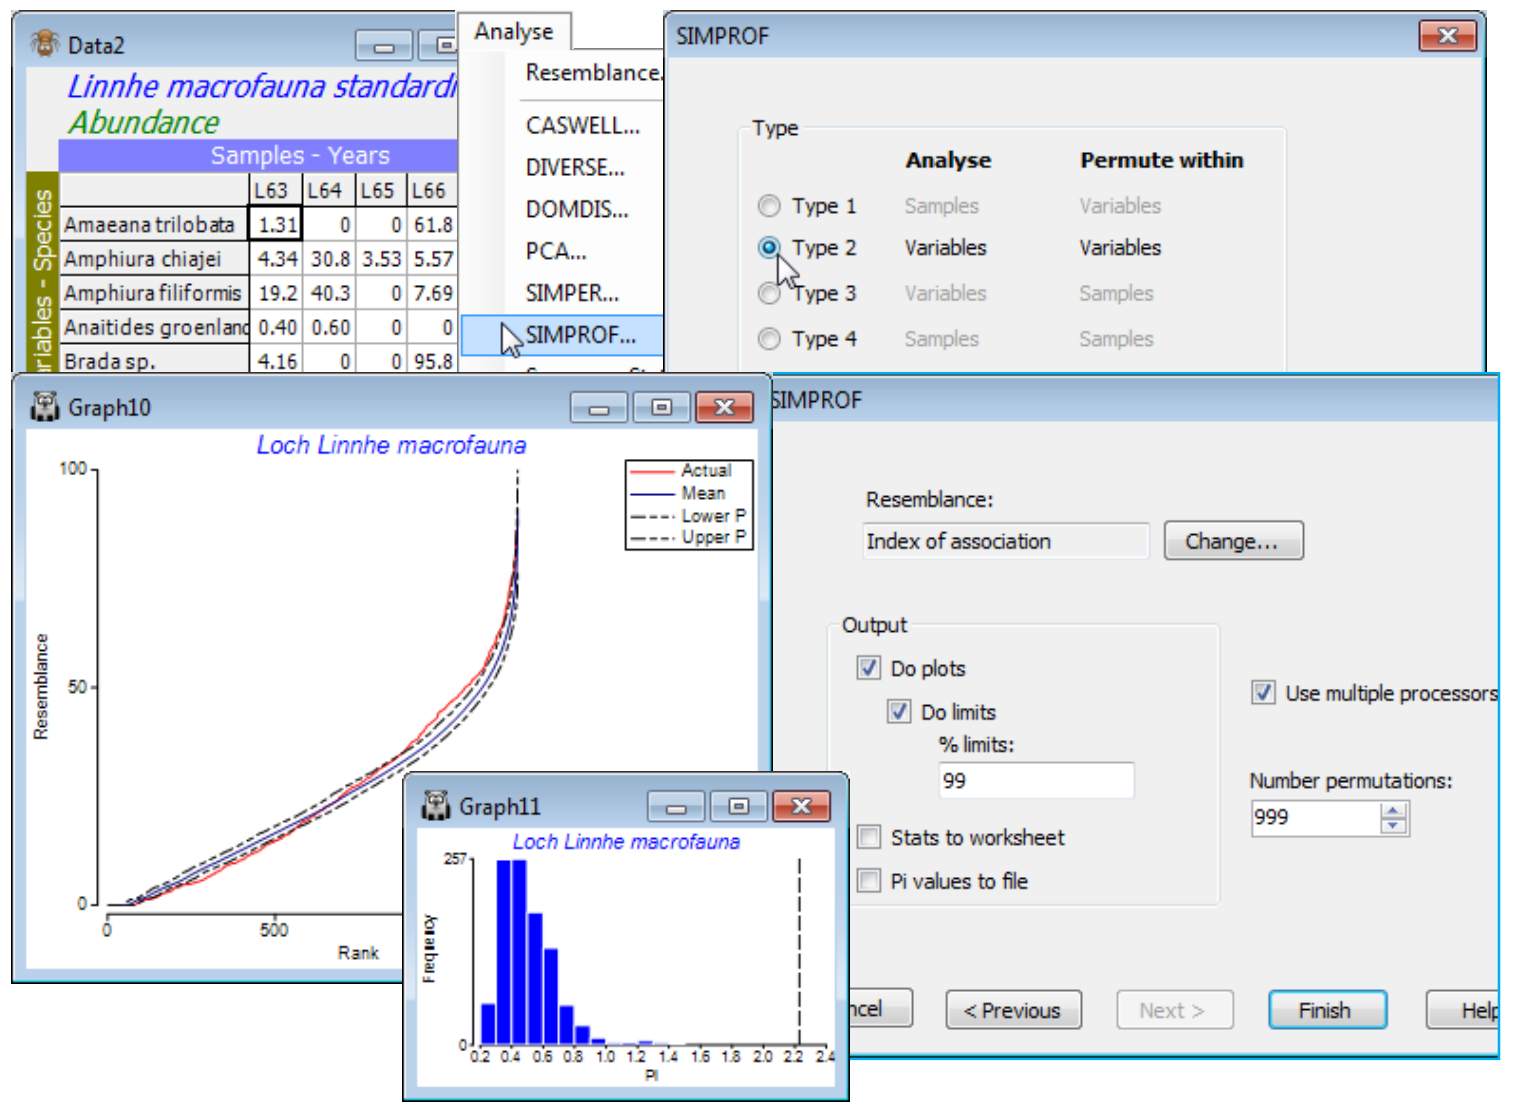Decrease number of permutations with down arrow
The image size is (1518, 1112).
tap(1393, 826)
